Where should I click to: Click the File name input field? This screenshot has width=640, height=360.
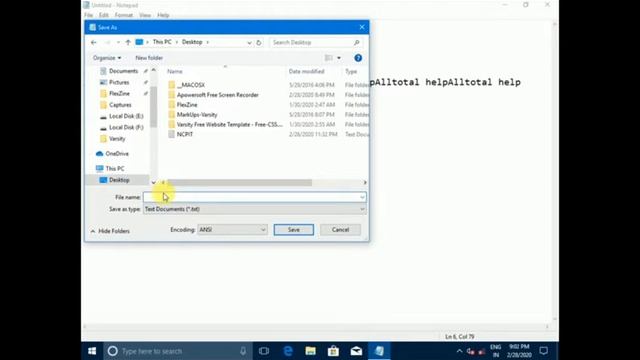pyautogui.click(x=254, y=197)
